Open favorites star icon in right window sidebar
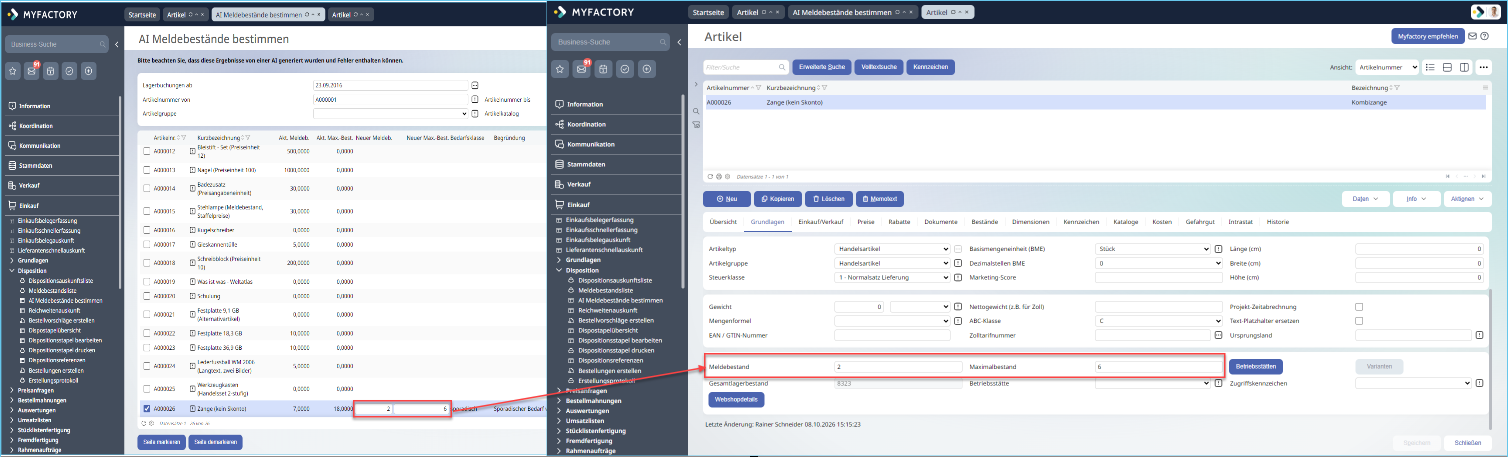The image size is (1508, 457). pos(561,69)
